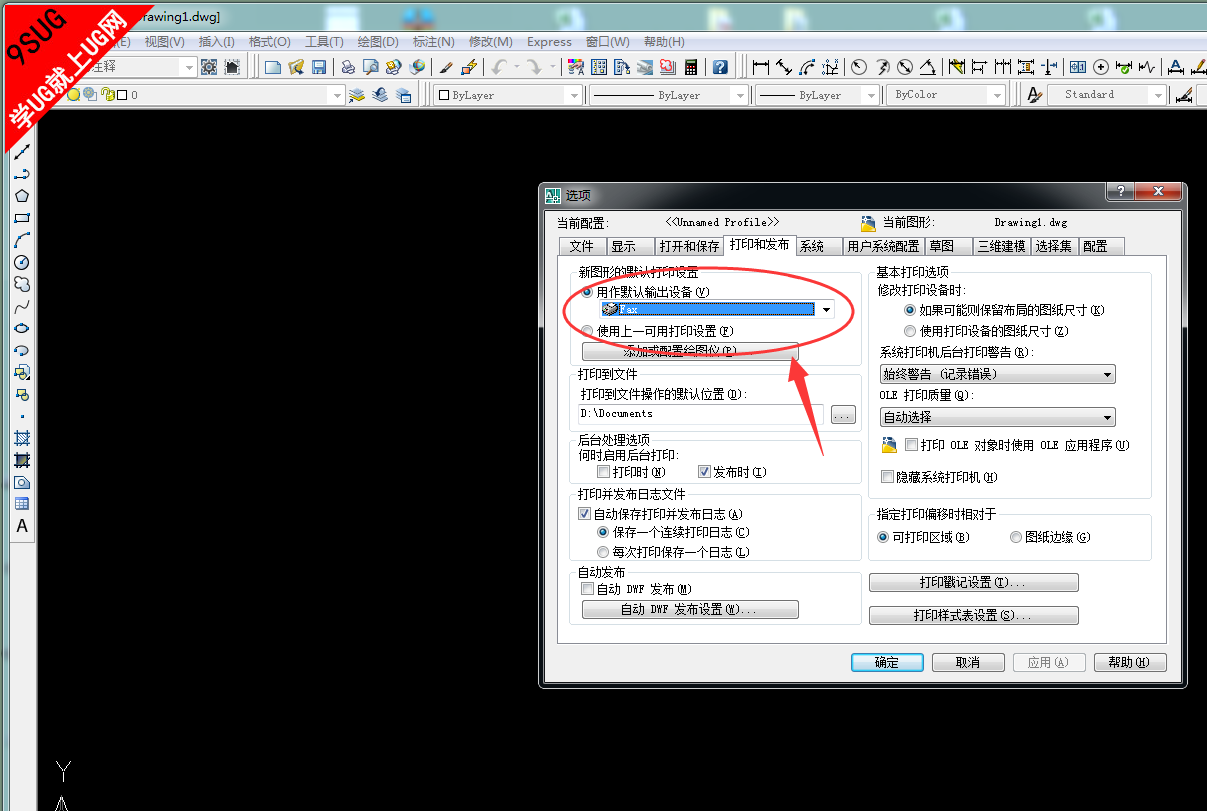Select the Angular dimension tool
1207x811 pixels.
(928, 67)
